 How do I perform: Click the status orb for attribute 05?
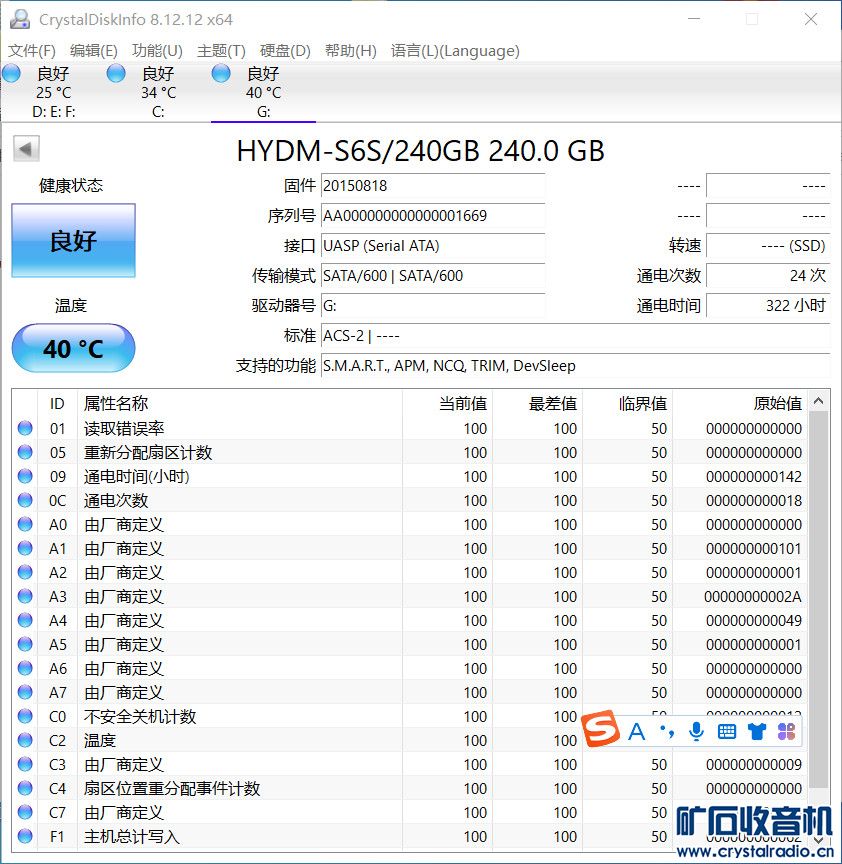(25, 452)
